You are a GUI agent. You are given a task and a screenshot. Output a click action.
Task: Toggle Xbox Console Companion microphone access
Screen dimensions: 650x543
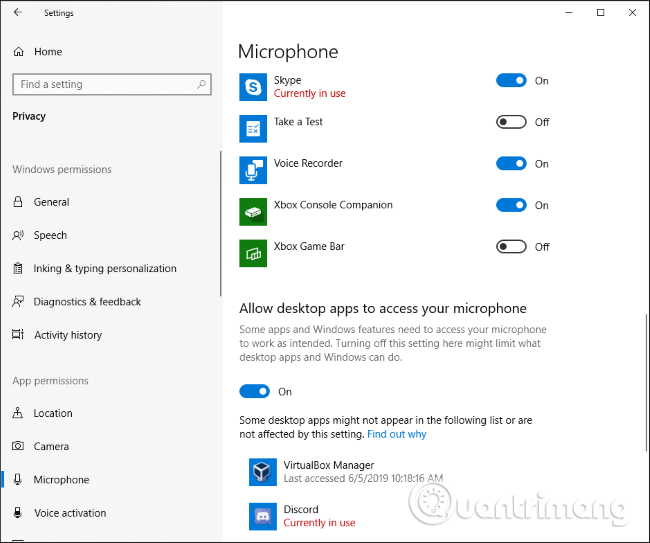tap(511, 205)
